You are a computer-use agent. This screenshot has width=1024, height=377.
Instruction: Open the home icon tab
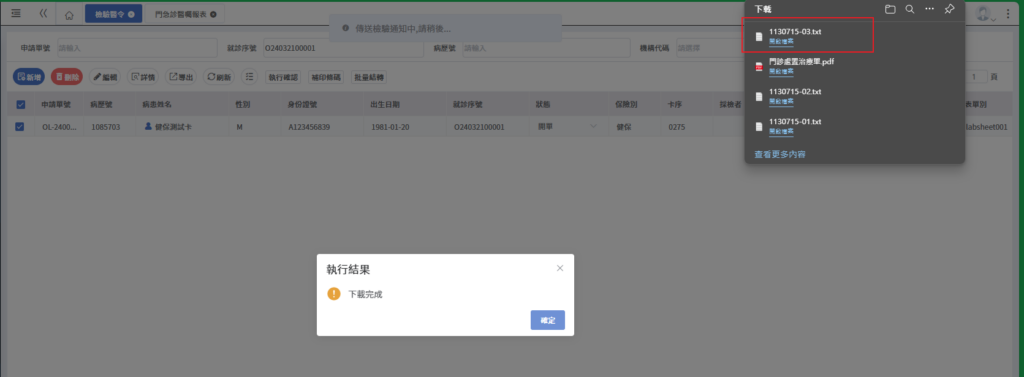69,14
